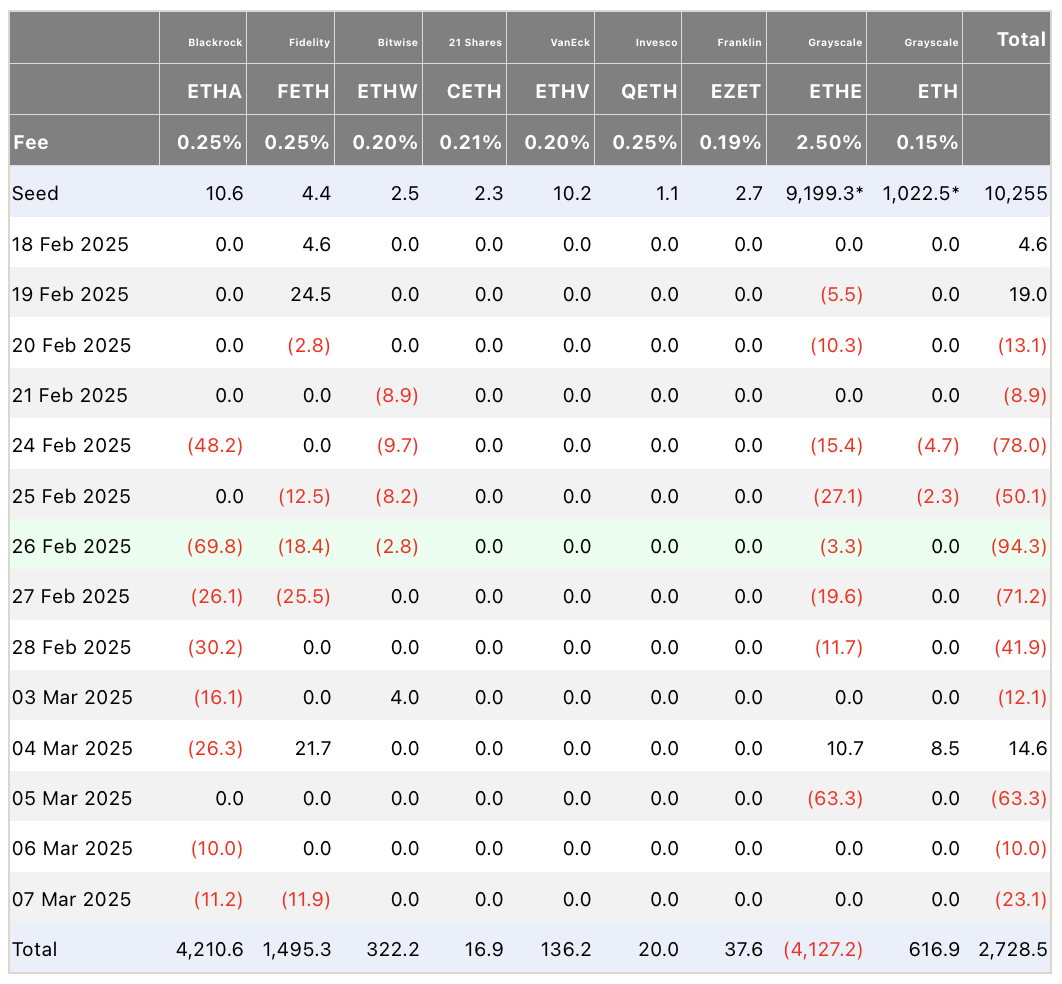This screenshot has width=1062, height=984.
Task: Select the ETHW 0.20% fee cell
Action: (x=385, y=142)
